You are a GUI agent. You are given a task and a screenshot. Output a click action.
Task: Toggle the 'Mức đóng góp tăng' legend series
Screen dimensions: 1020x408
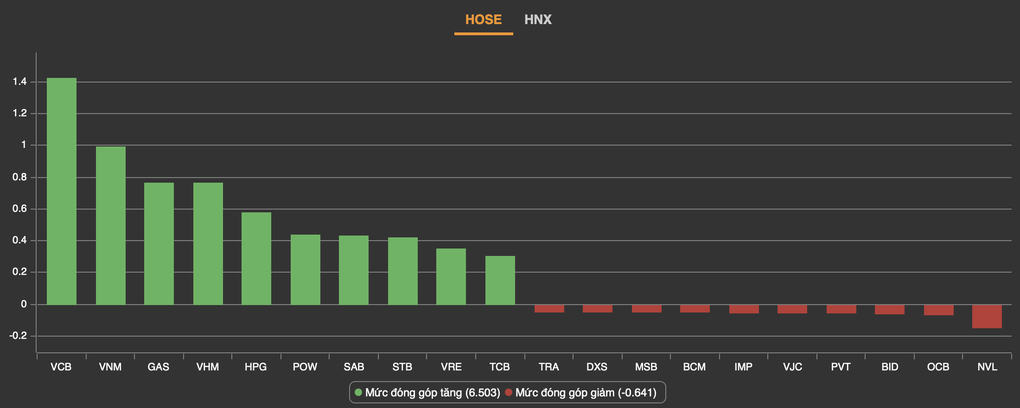pos(425,393)
